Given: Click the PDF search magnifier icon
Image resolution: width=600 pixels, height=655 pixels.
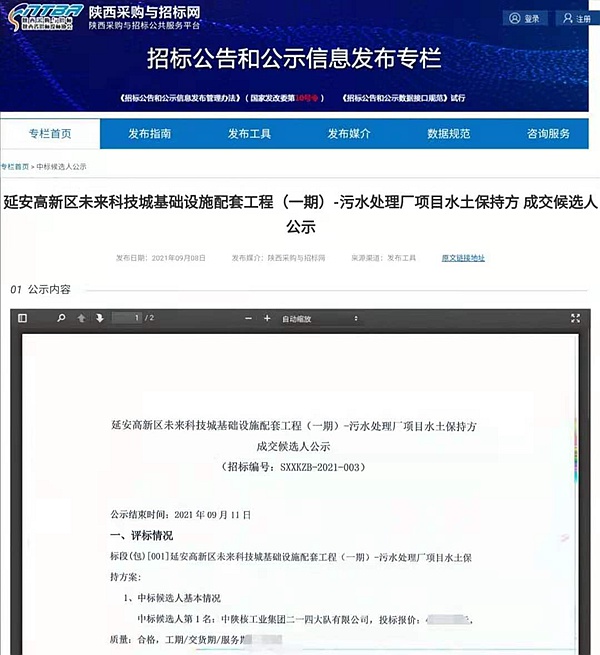Looking at the screenshot, I should click(x=61, y=318).
